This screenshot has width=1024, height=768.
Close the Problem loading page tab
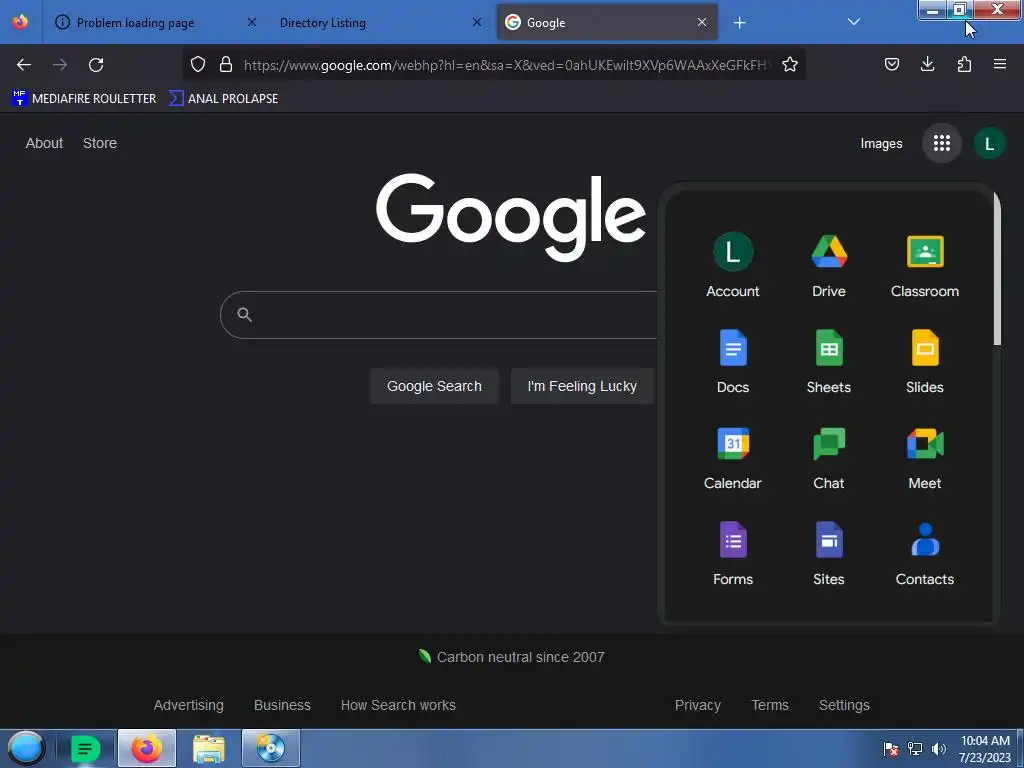(x=251, y=22)
